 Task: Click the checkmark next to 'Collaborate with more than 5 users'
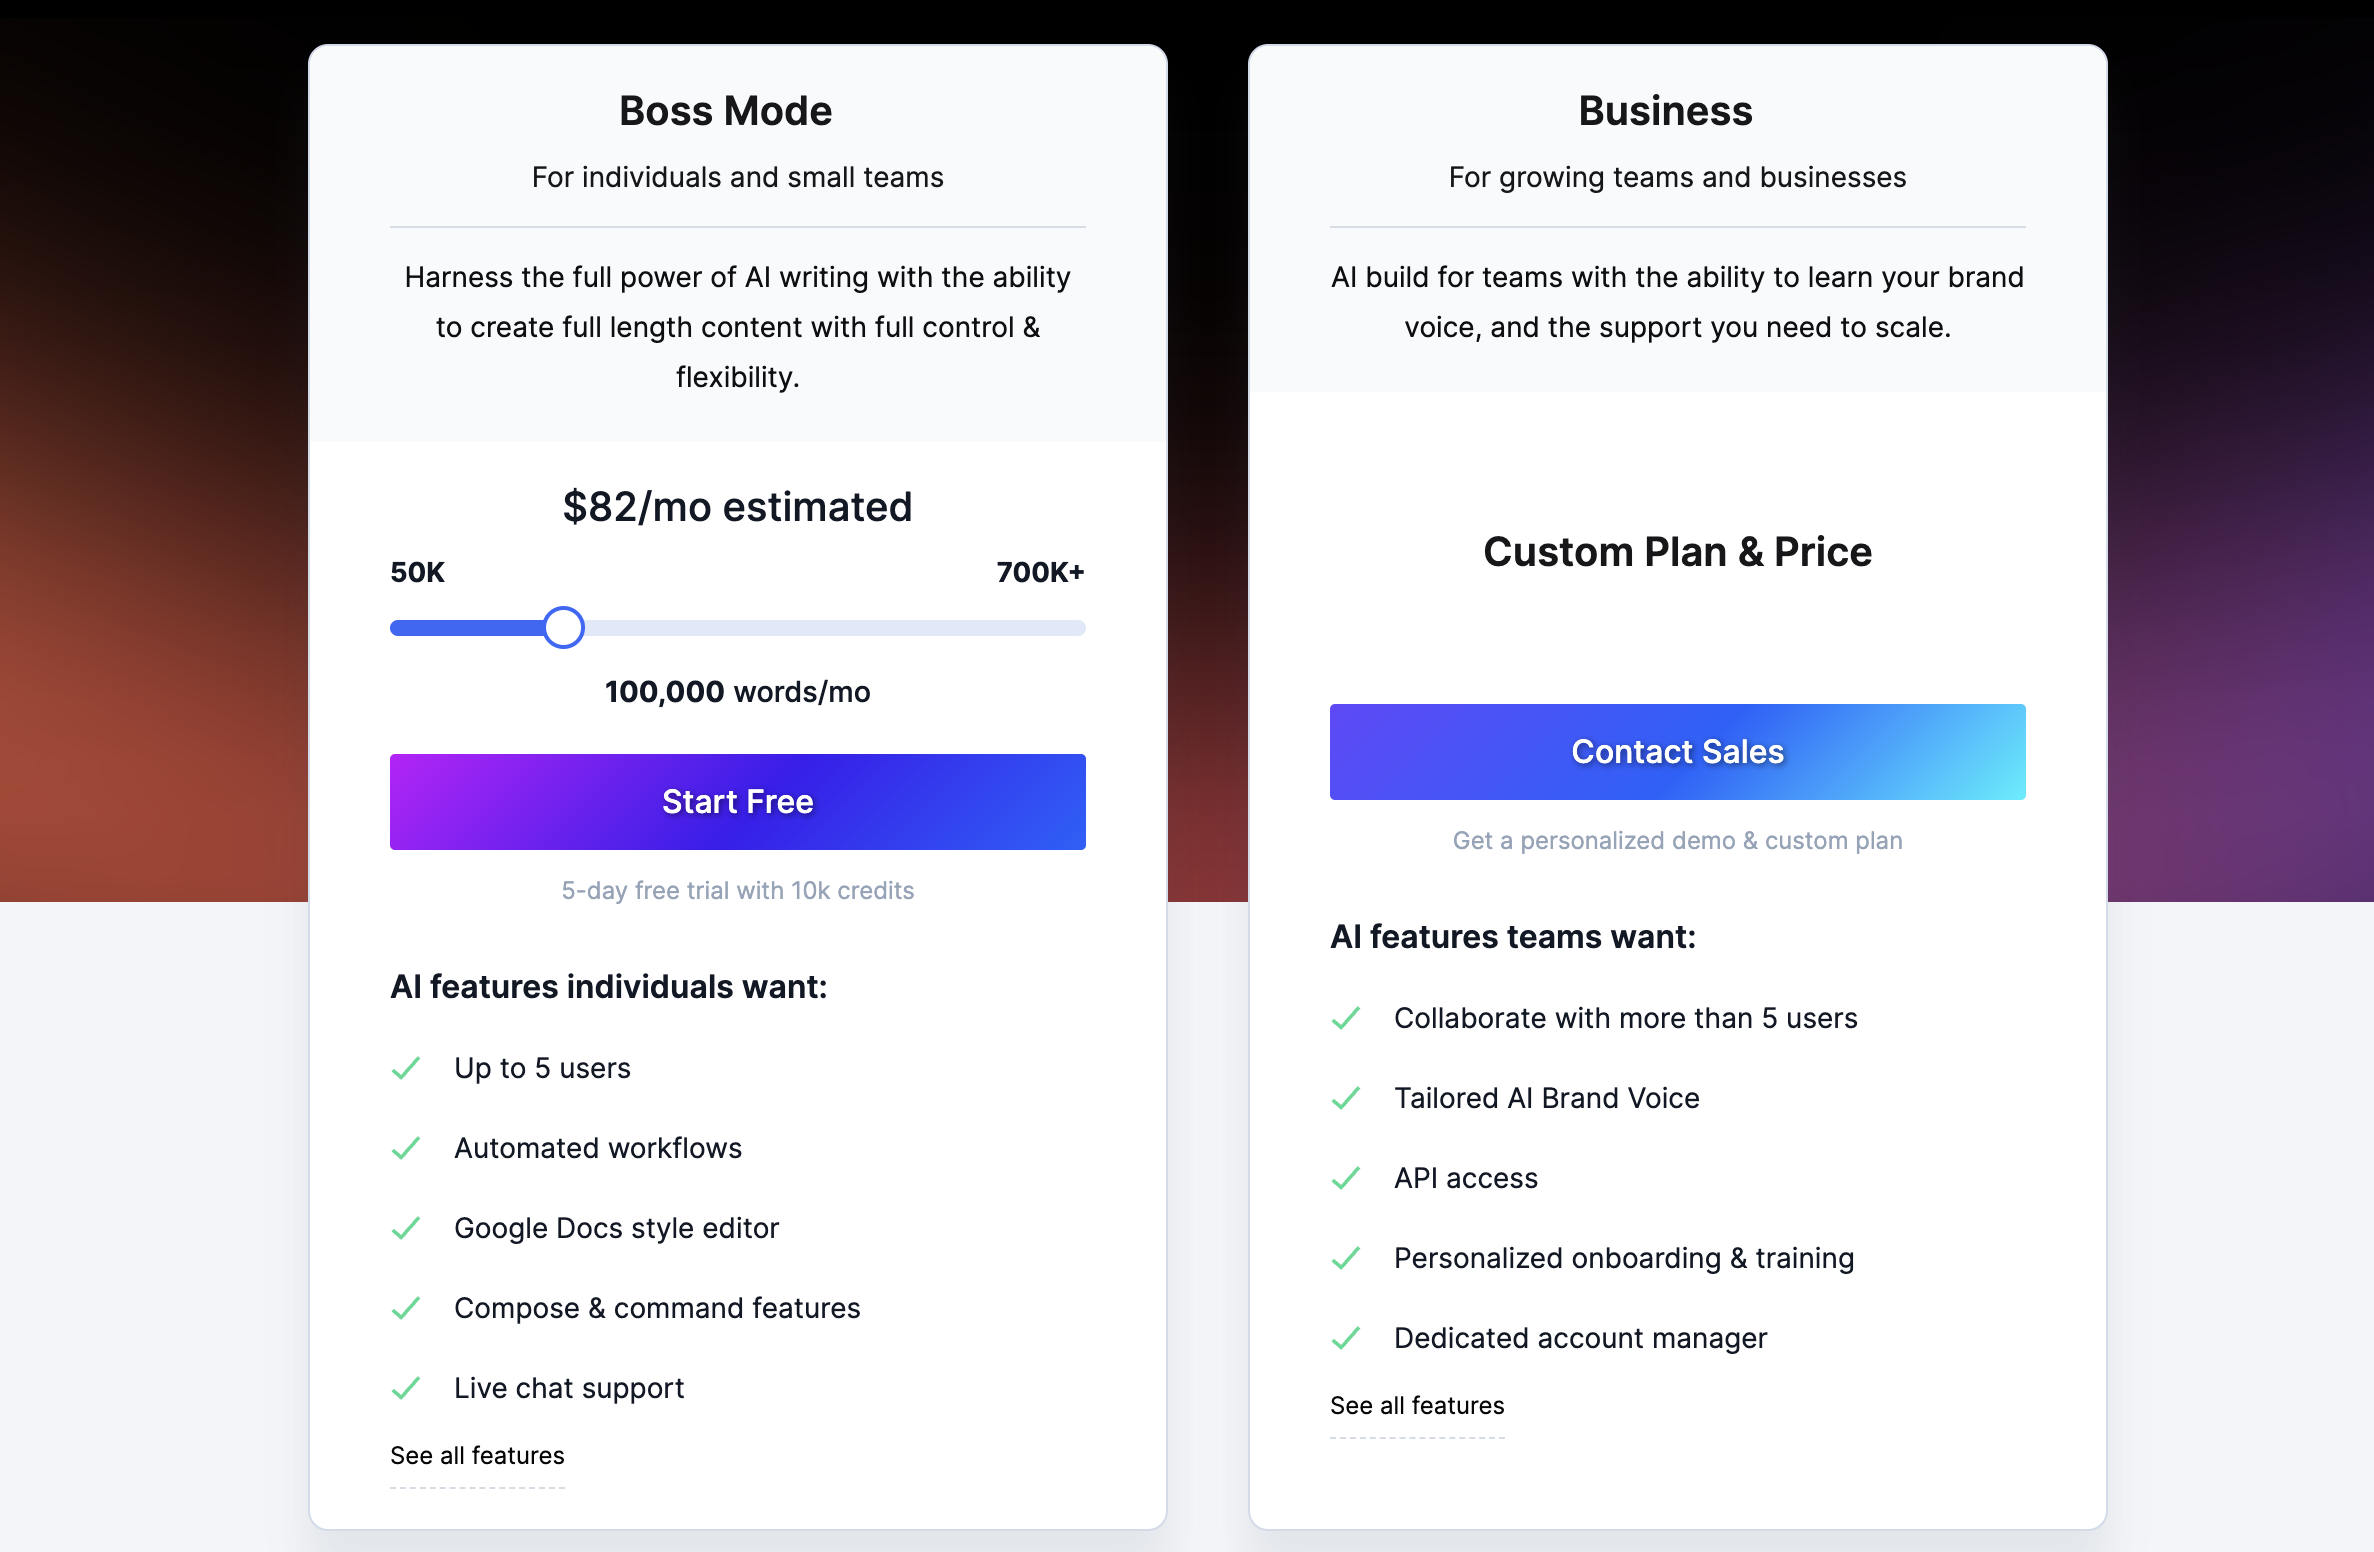point(1346,1018)
